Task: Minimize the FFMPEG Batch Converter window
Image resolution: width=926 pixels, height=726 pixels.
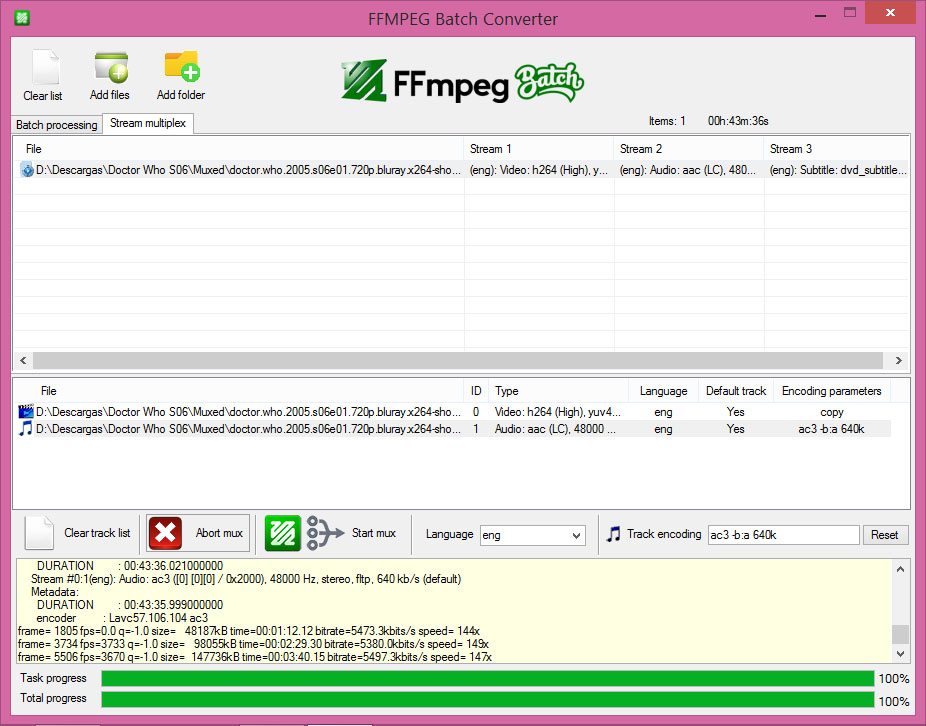Action: 820,14
